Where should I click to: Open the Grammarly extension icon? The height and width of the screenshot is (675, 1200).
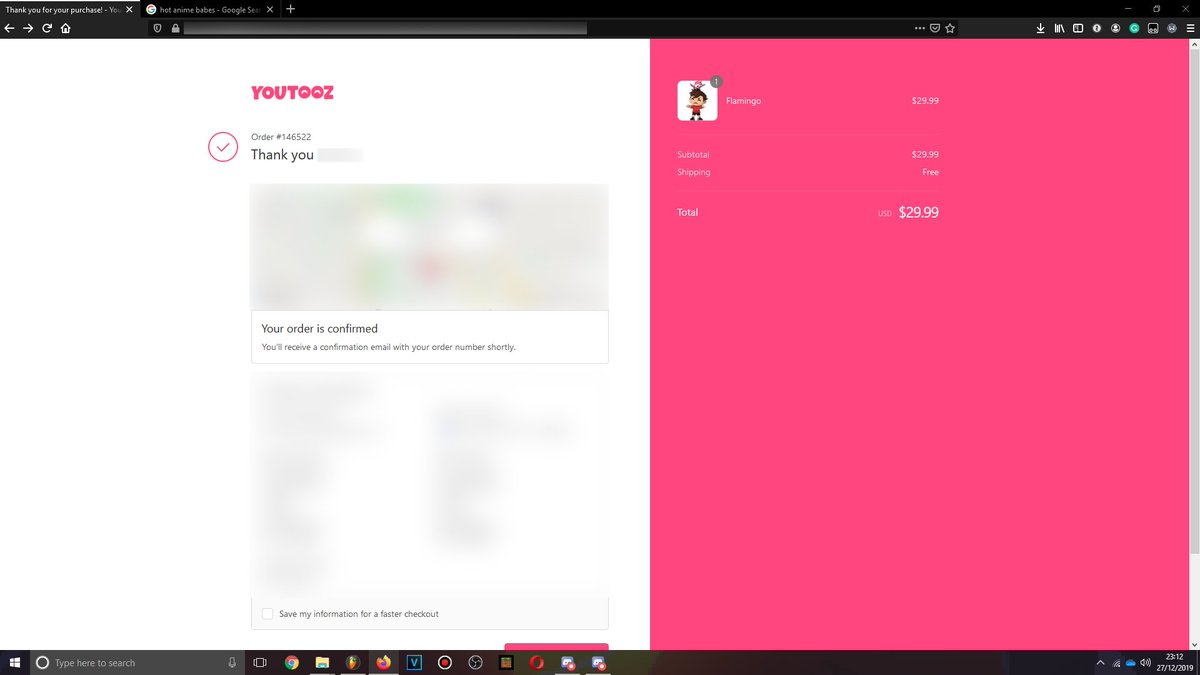point(1134,28)
